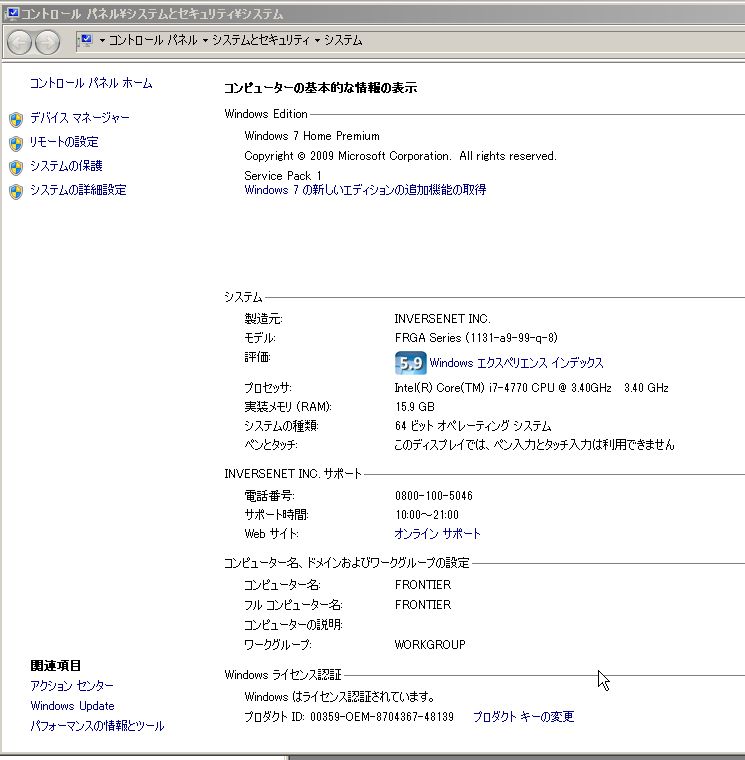Image resolution: width=745 pixels, height=760 pixels.
Task: Click the Service Pack 1 text
Action: pos(283,176)
